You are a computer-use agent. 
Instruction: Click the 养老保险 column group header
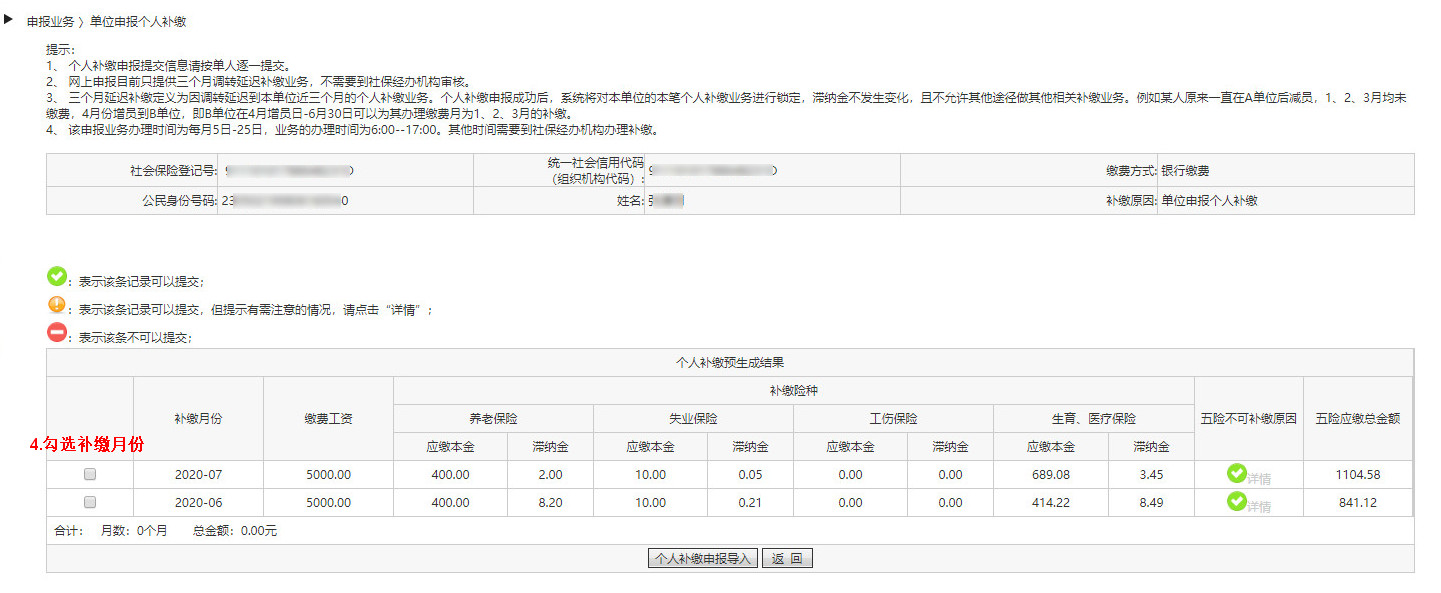pyautogui.click(x=493, y=418)
